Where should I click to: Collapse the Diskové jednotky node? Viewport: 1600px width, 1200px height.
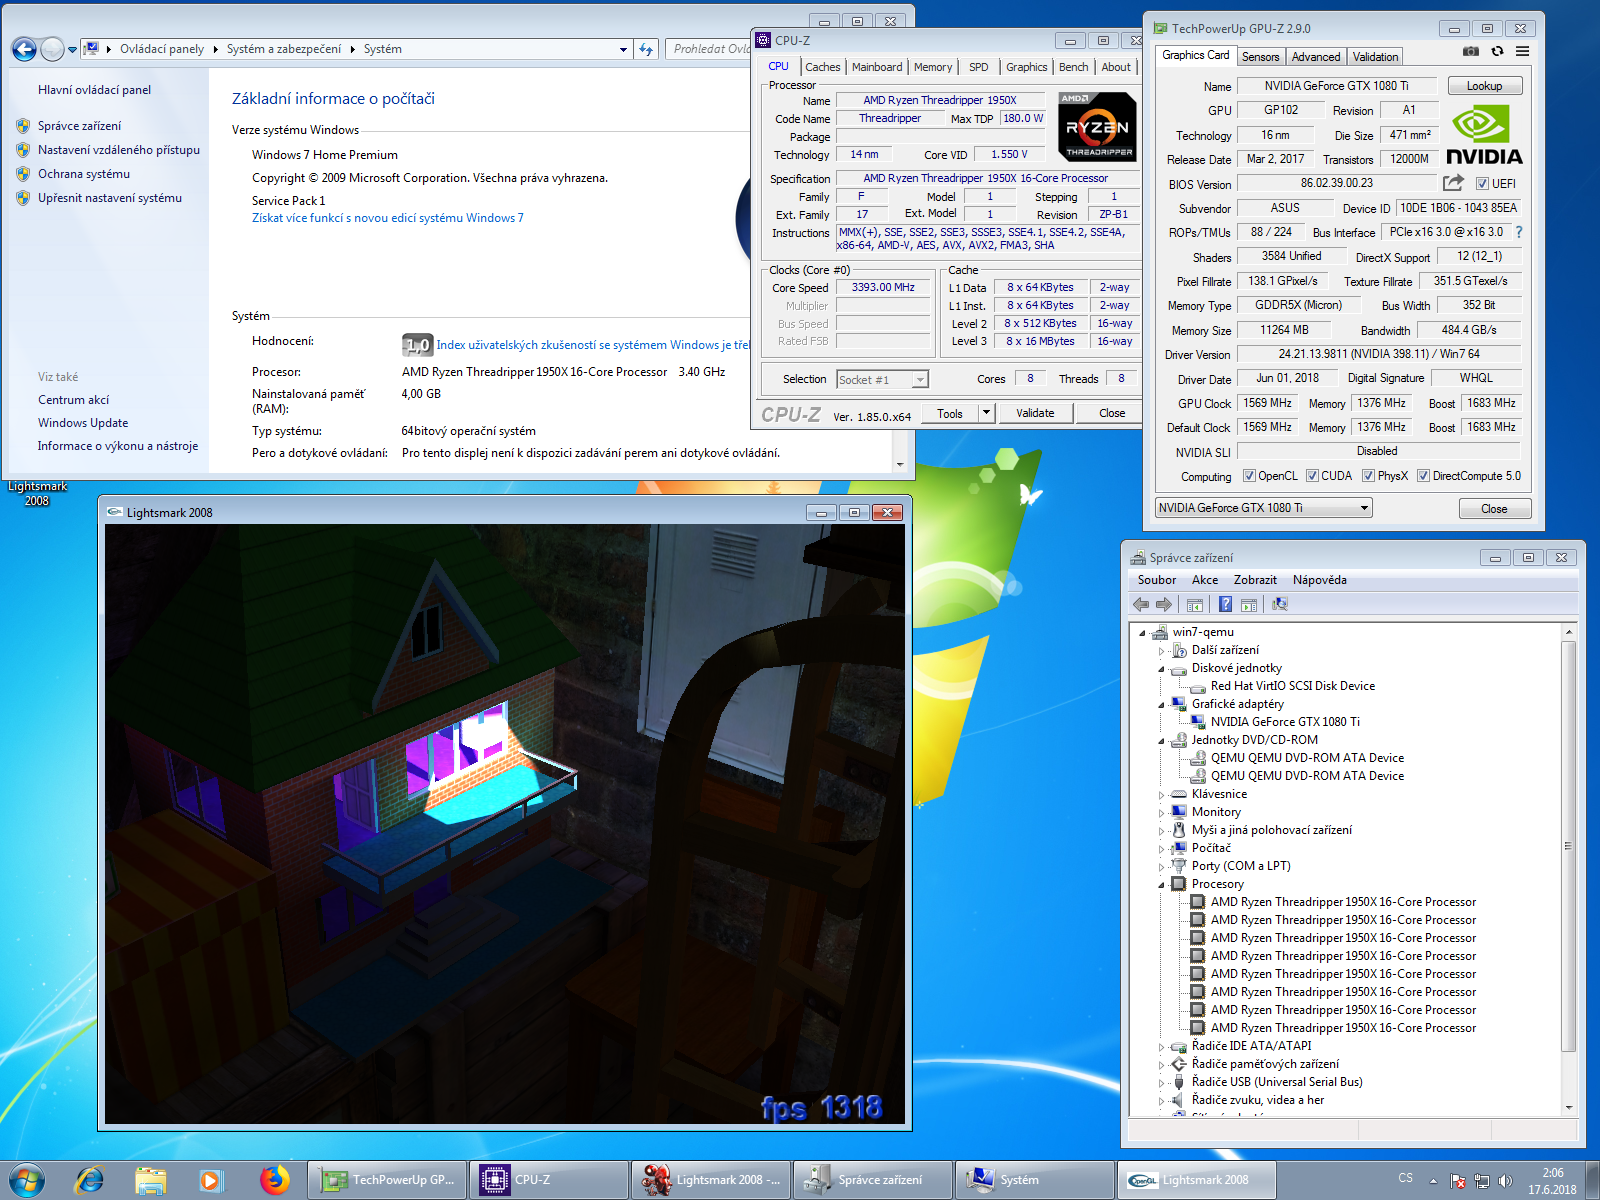tap(1162, 668)
